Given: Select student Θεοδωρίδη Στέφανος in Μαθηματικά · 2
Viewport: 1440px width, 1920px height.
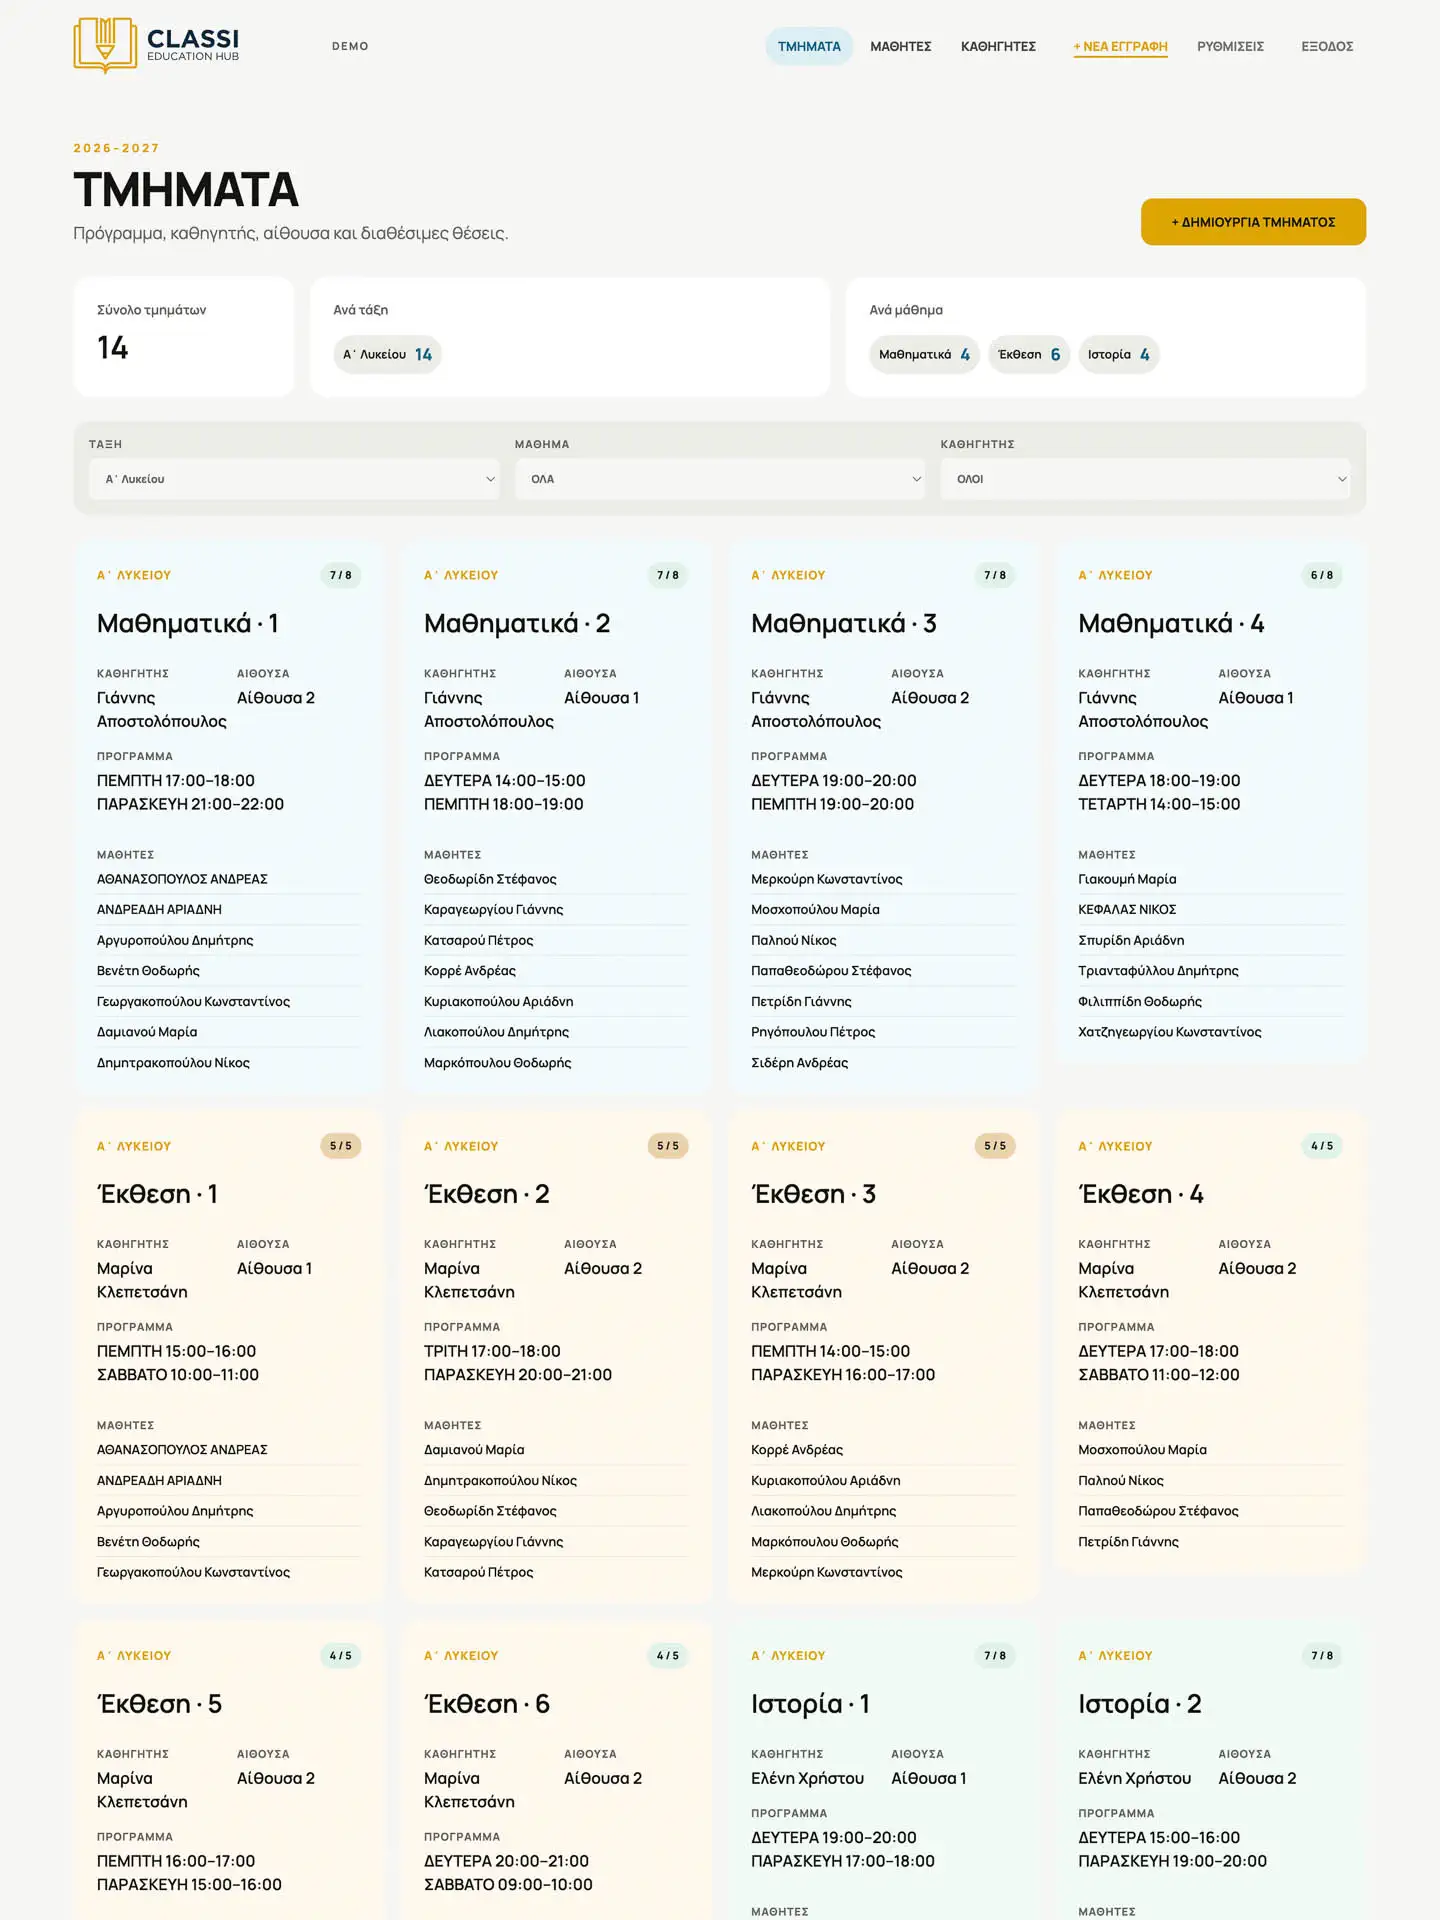Looking at the screenshot, I should tap(490, 879).
